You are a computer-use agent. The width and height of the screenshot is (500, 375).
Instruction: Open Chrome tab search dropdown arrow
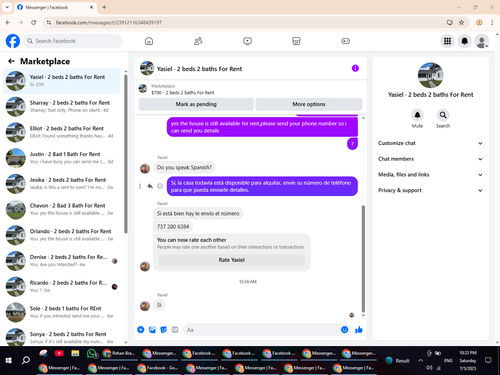(x=7, y=7)
